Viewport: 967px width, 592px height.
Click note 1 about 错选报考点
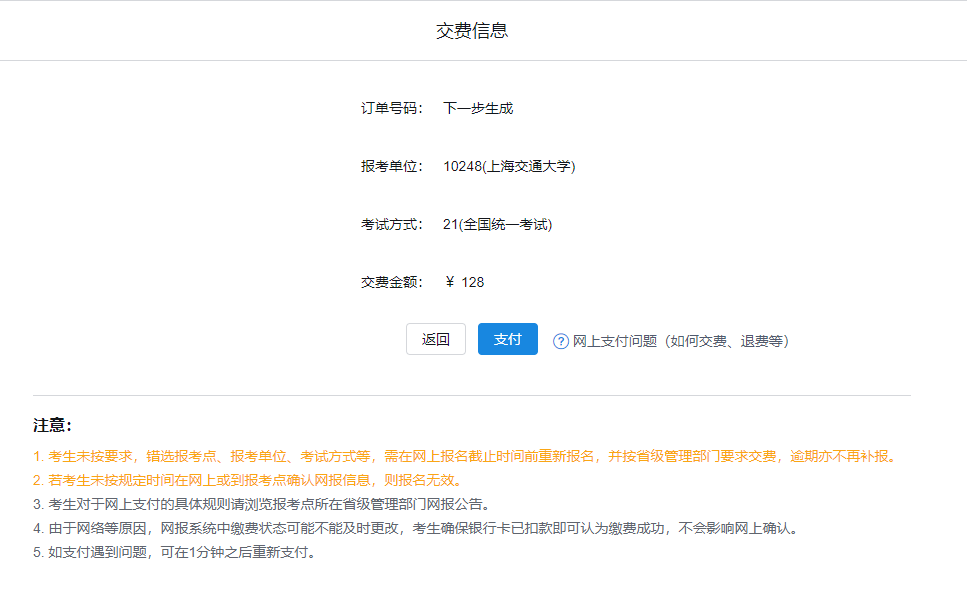(x=466, y=456)
